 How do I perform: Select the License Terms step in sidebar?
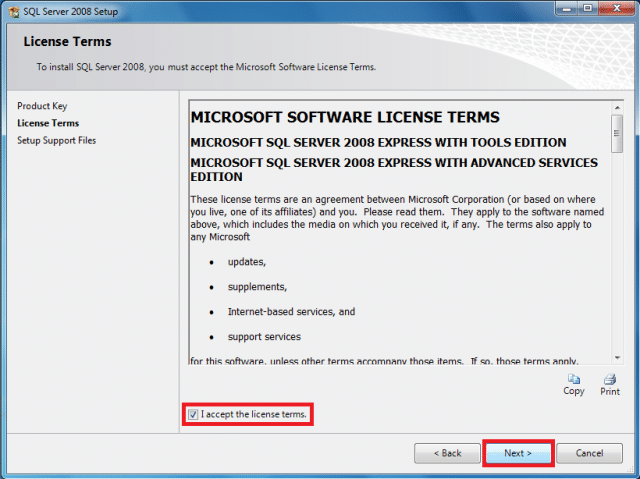(x=48, y=123)
